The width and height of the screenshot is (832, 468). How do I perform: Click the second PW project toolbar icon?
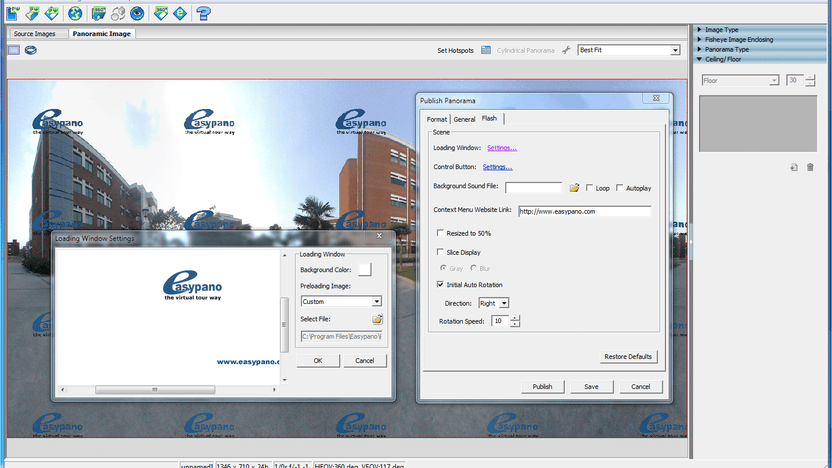[32, 13]
